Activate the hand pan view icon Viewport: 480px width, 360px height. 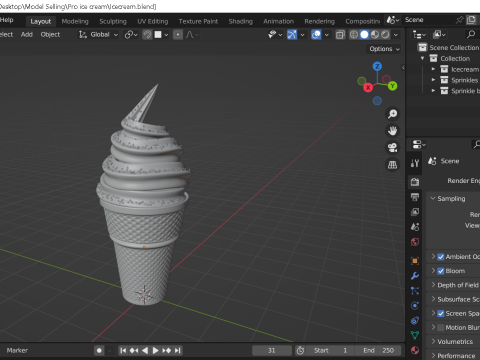[x=392, y=131]
